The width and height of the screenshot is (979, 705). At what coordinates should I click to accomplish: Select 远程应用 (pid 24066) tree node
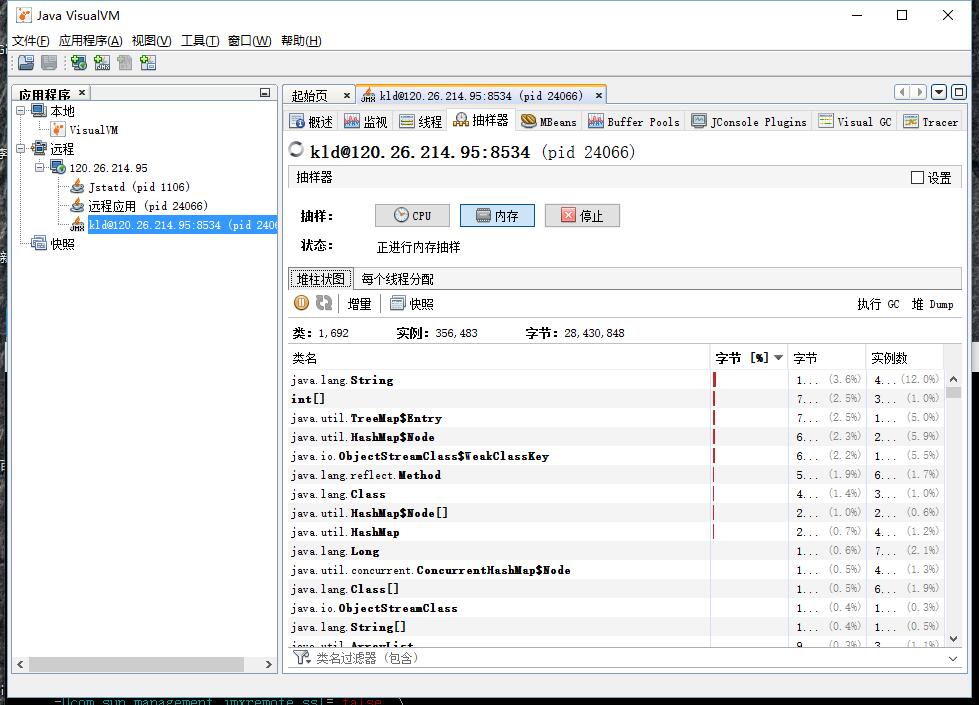148,205
